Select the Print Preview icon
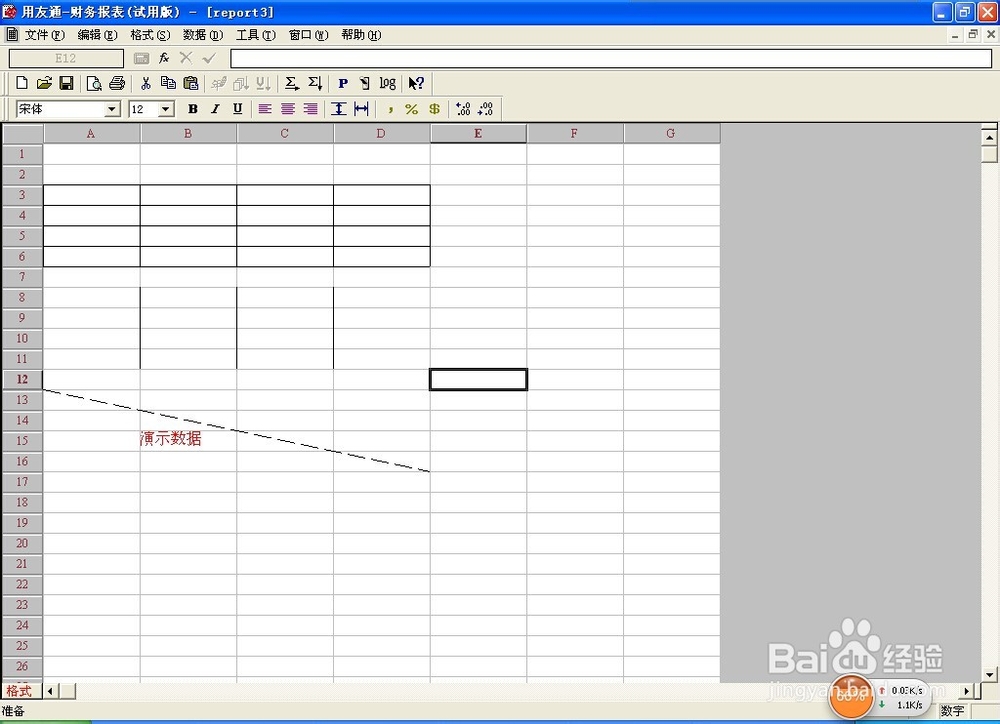 tap(94, 83)
